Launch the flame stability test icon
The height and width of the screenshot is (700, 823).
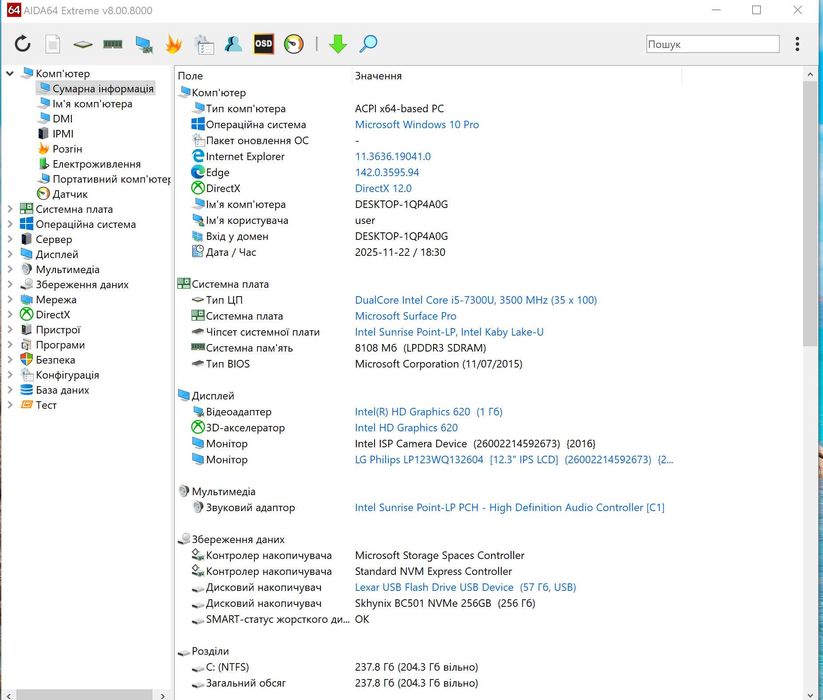point(174,44)
